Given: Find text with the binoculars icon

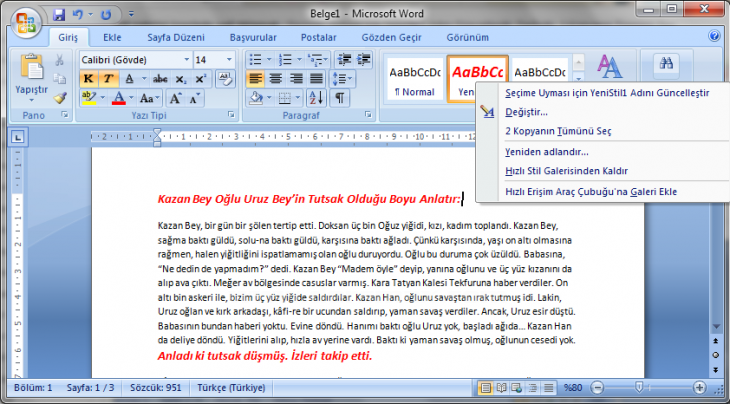Looking at the screenshot, I should coord(666,64).
